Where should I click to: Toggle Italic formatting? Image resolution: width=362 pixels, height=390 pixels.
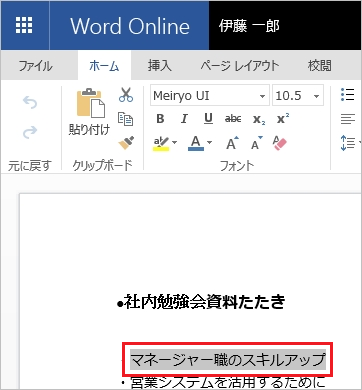(184, 119)
